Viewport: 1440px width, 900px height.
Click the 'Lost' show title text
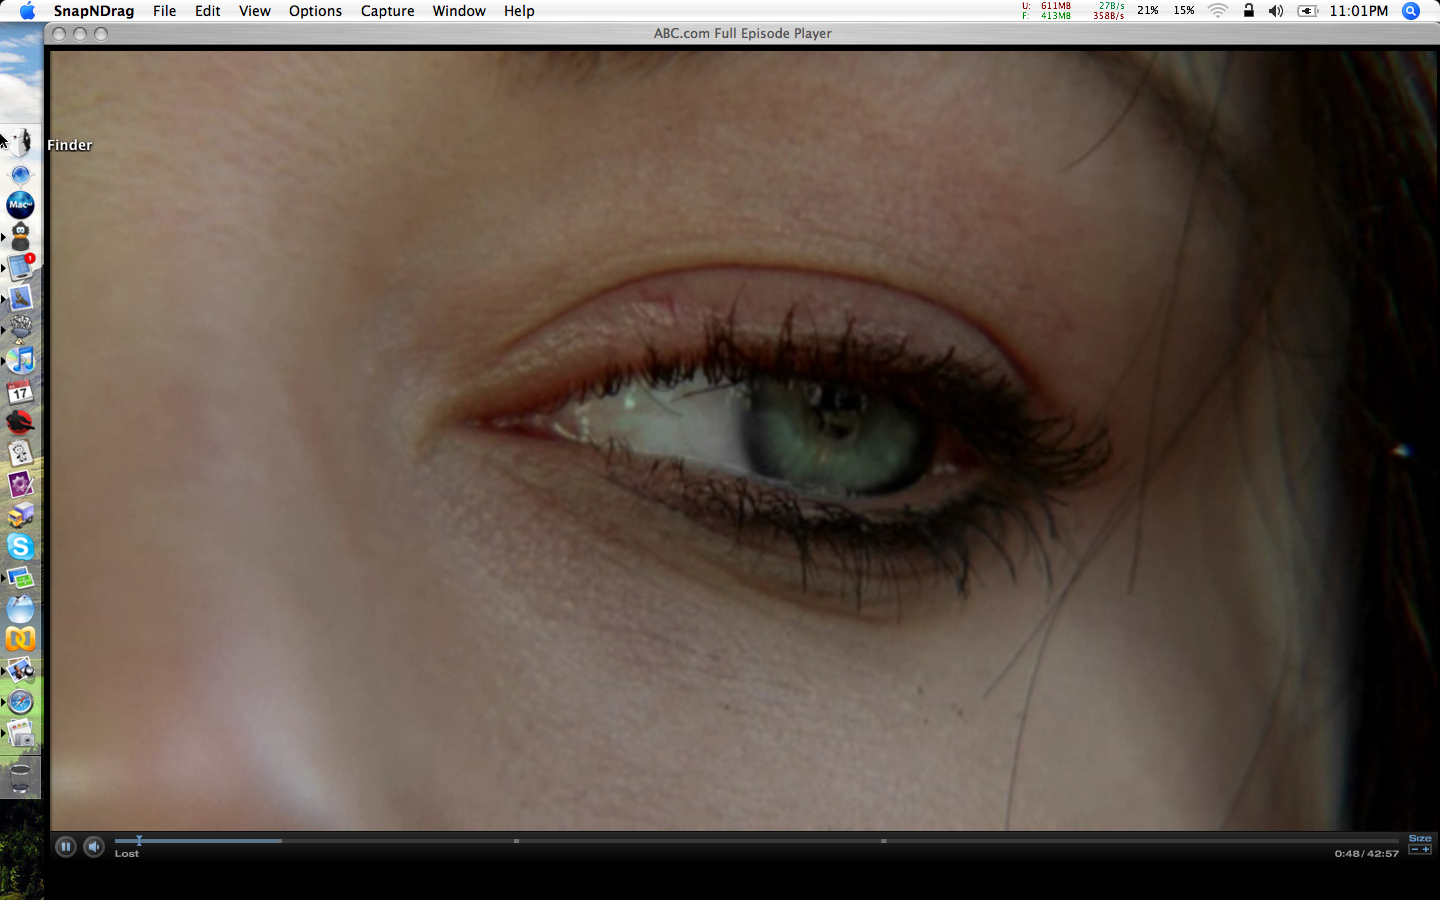pos(127,853)
